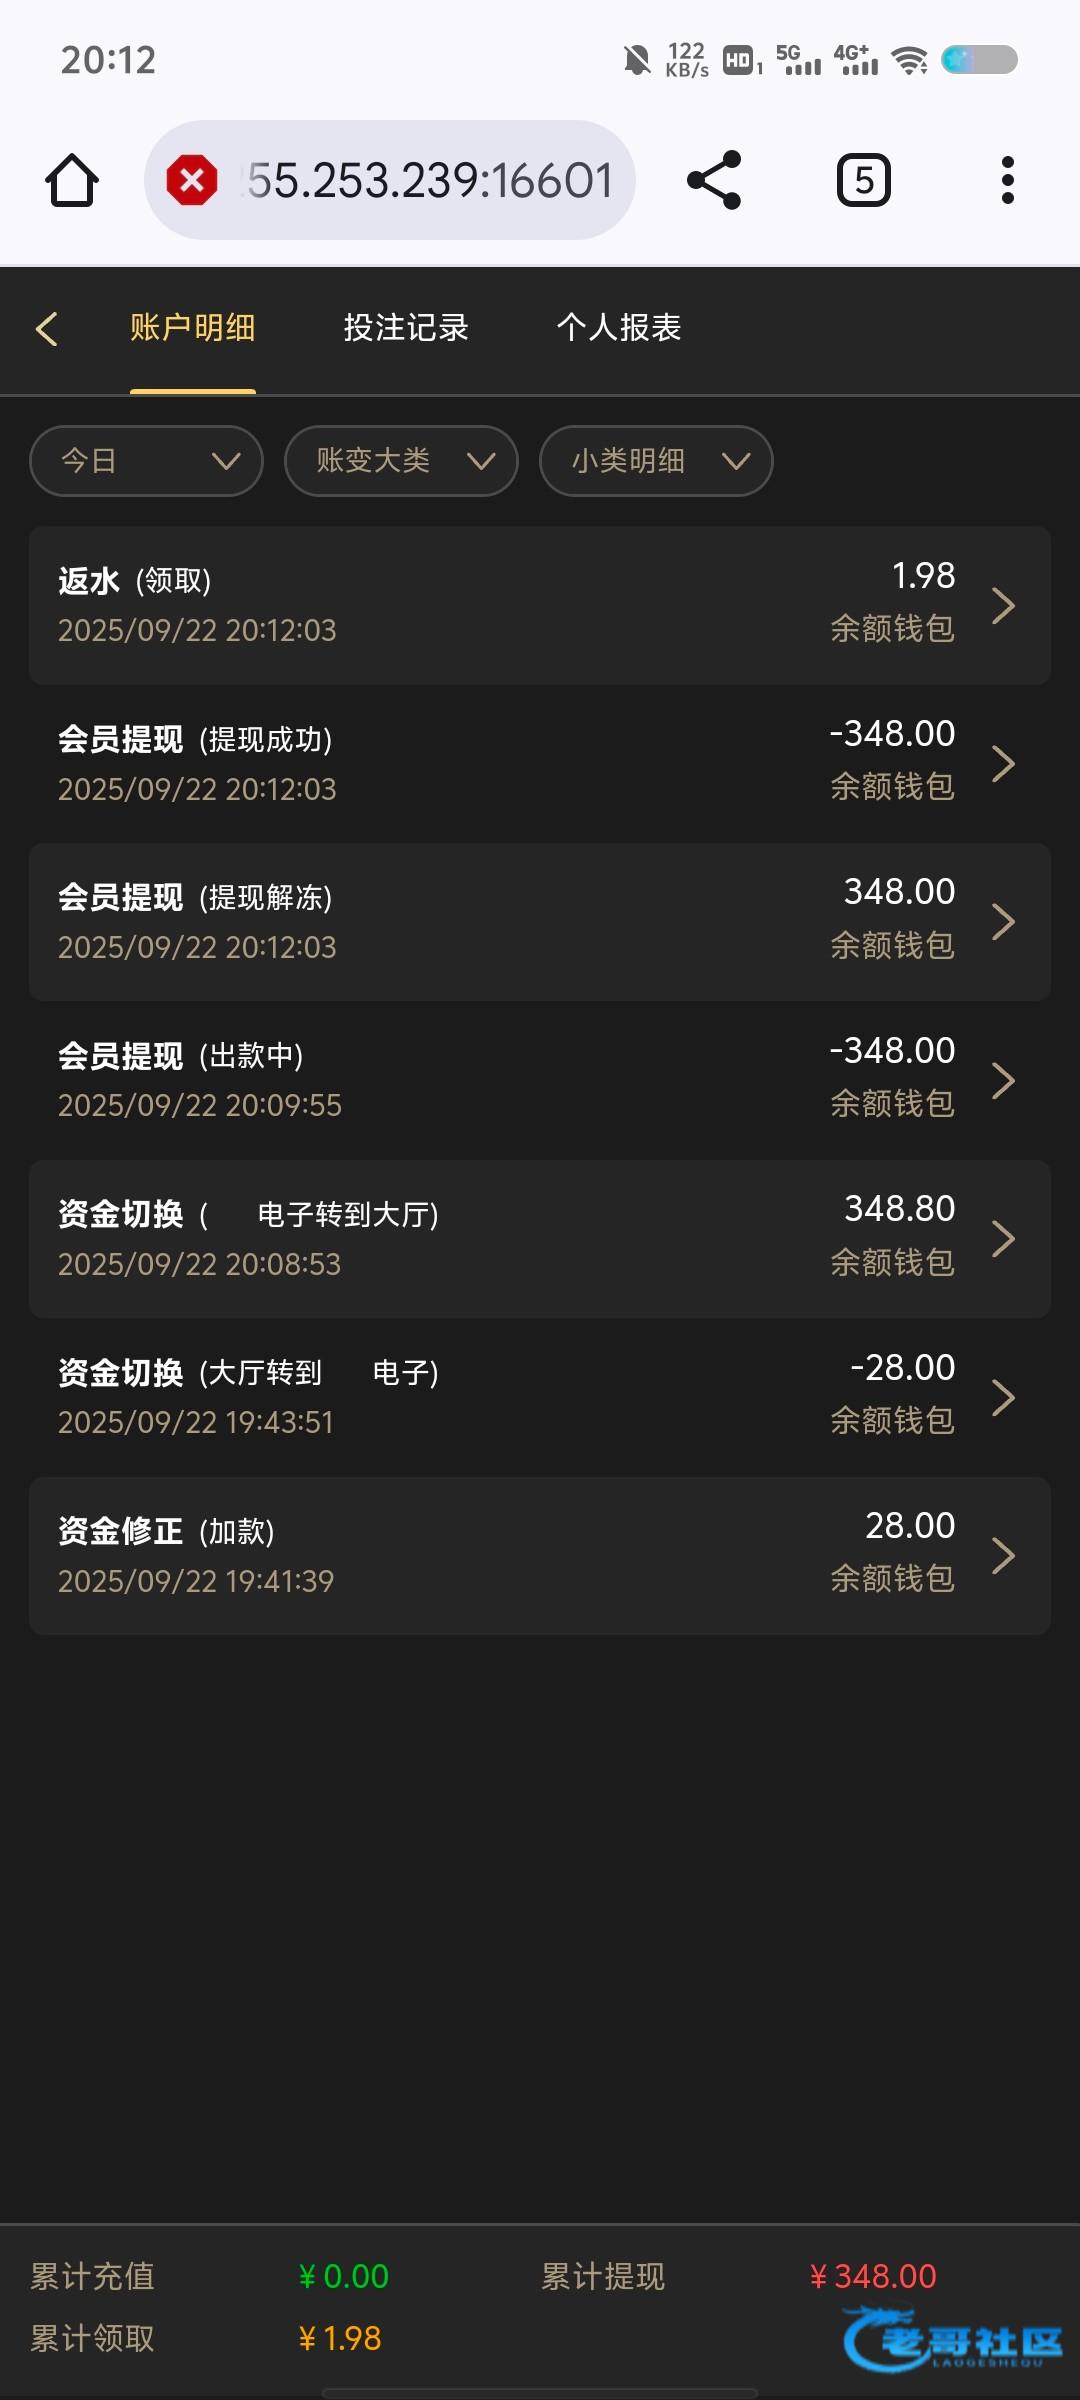The height and width of the screenshot is (2400, 1080).
Task: Tap the muted bell notification icon
Action: 636,61
